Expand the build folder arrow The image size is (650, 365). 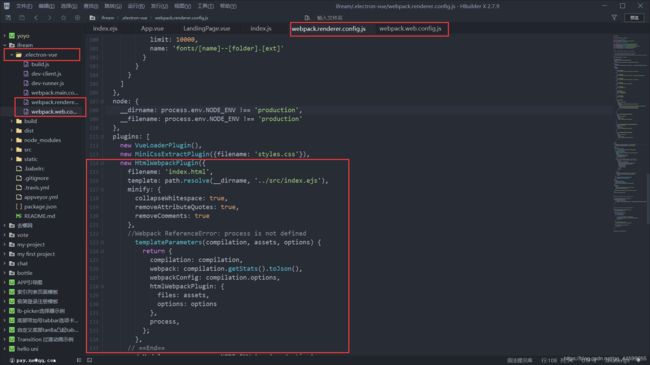click(12, 121)
